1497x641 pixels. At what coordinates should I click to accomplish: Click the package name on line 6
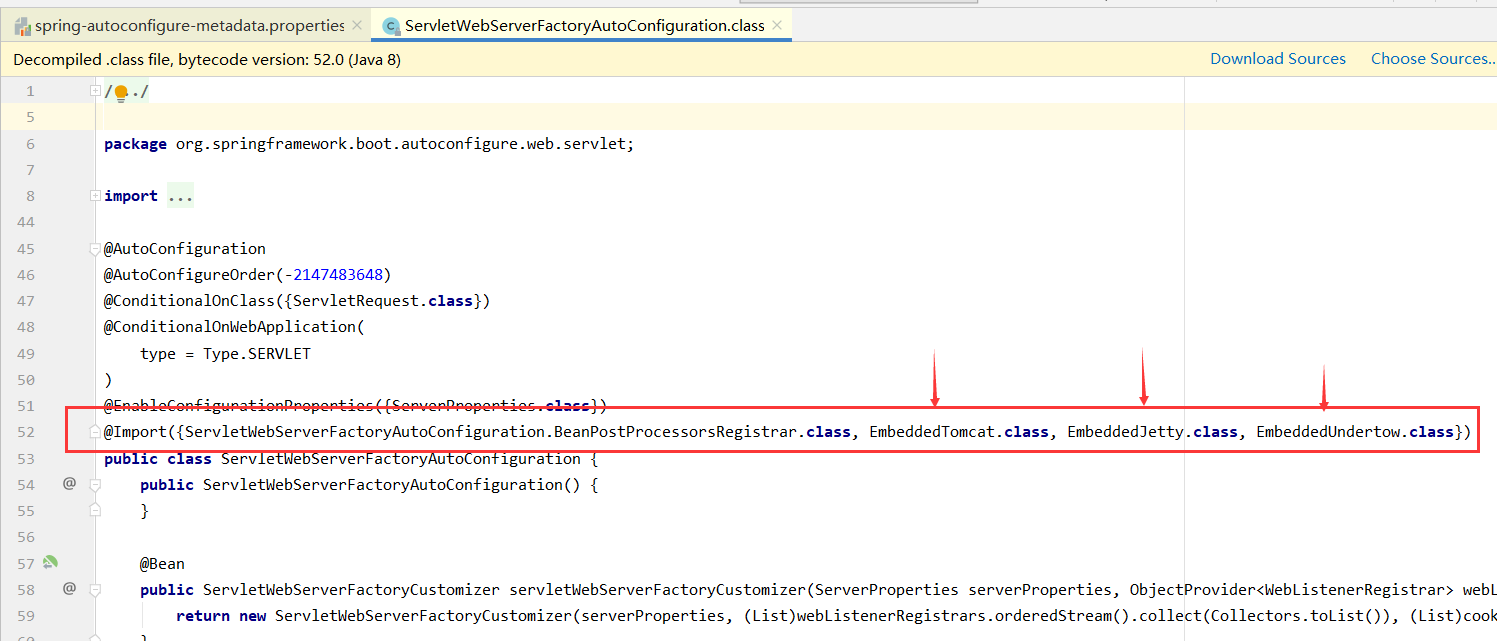pos(402,144)
